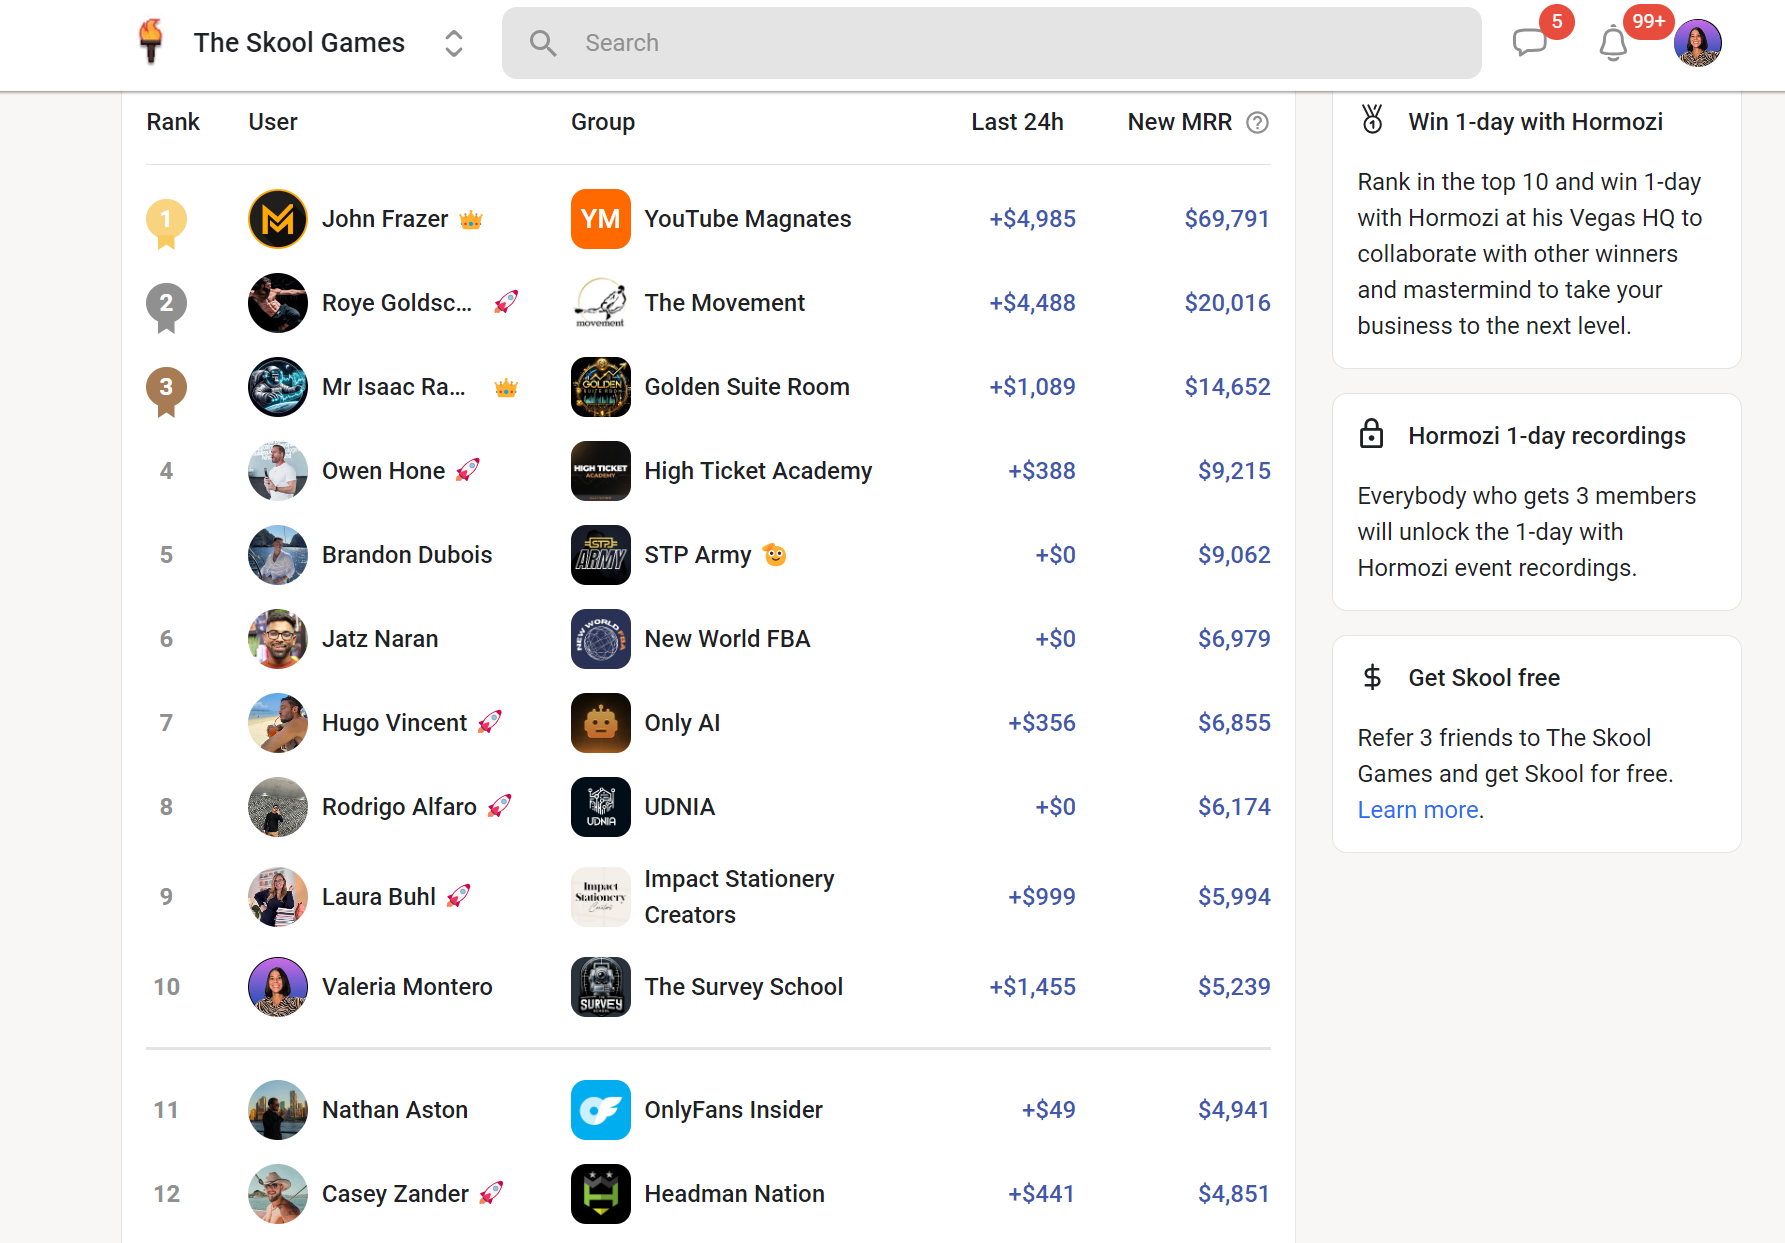Open the group switcher chevron
1785x1243 pixels.
pos(453,43)
